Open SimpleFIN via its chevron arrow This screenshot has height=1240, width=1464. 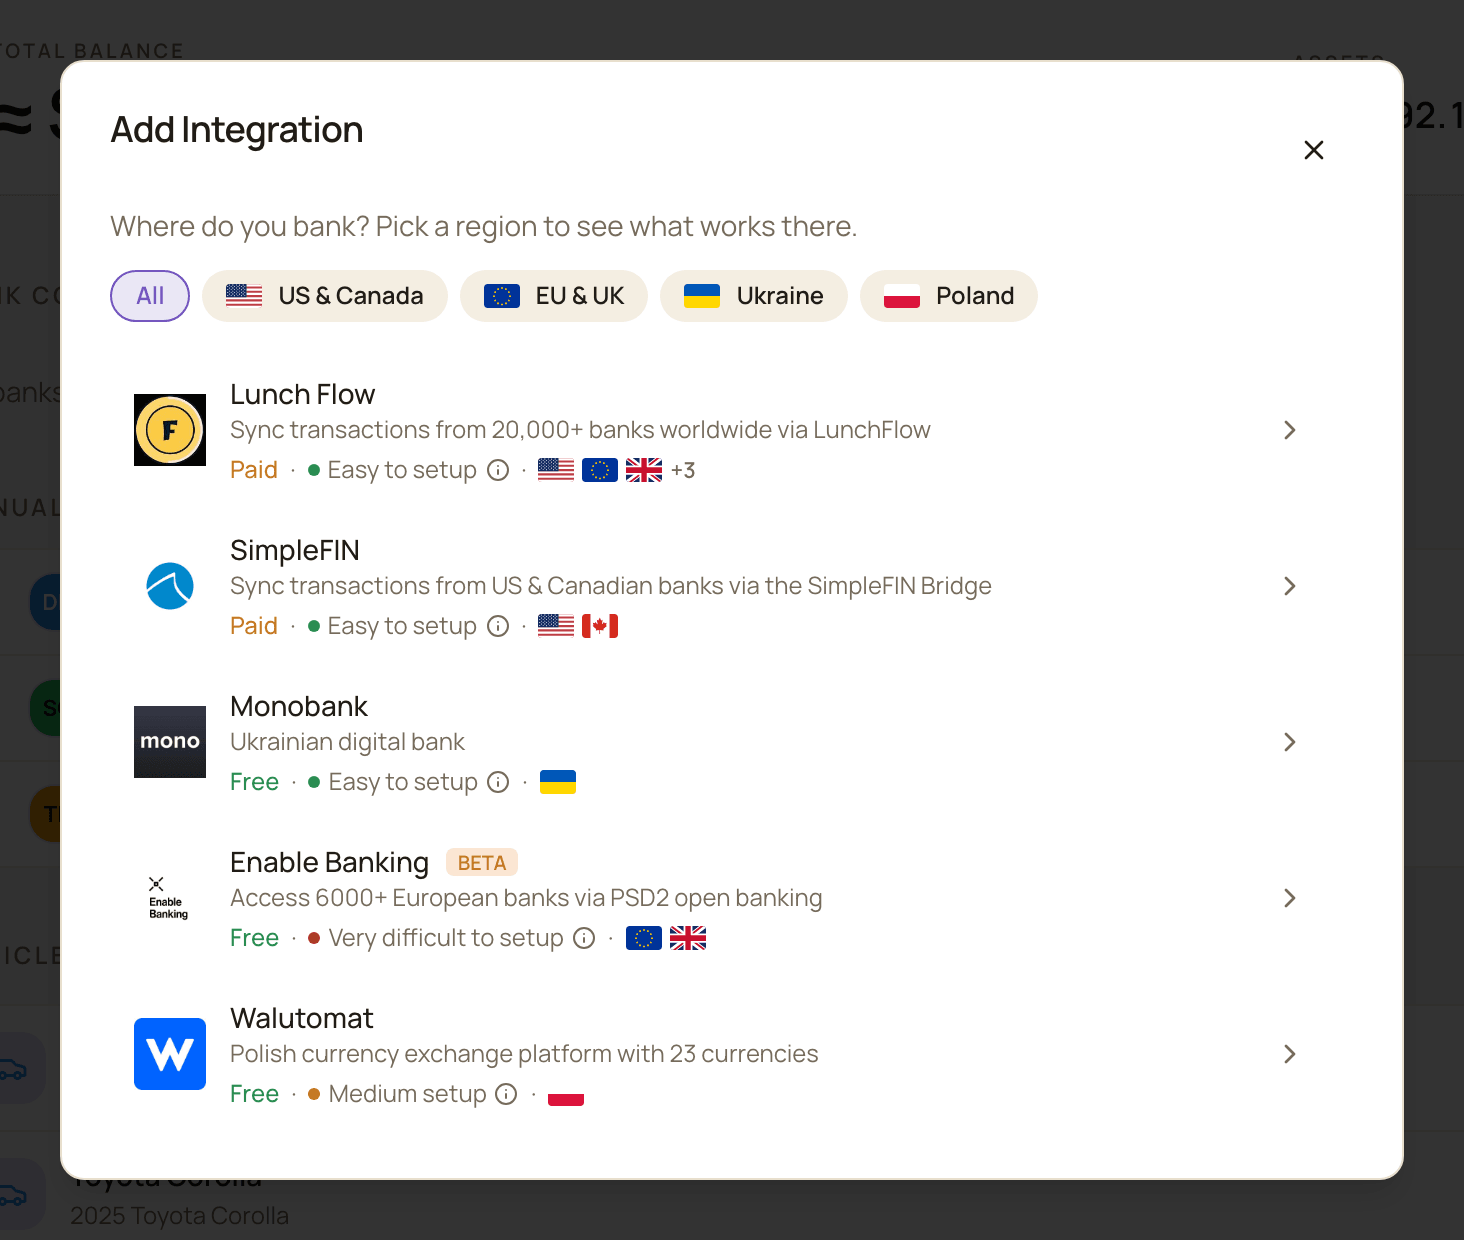click(x=1290, y=586)
